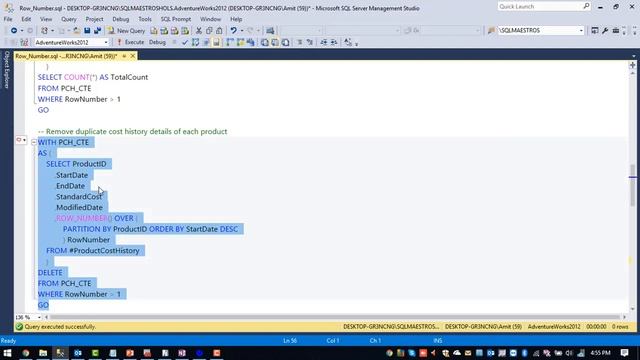Click the New Query button

[x=127, y=31]
